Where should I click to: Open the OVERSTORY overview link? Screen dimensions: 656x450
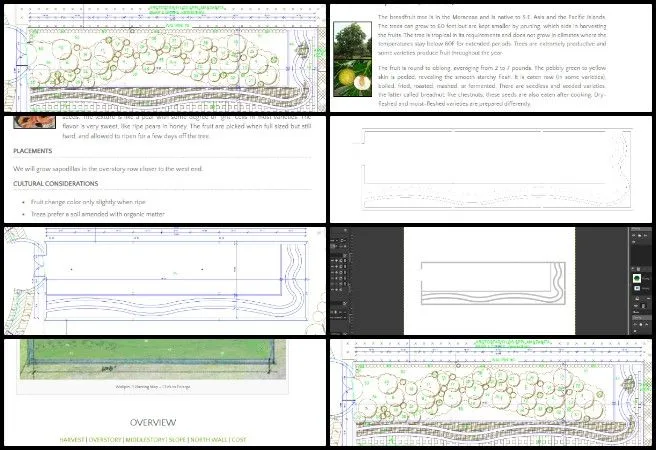[105, 440]
